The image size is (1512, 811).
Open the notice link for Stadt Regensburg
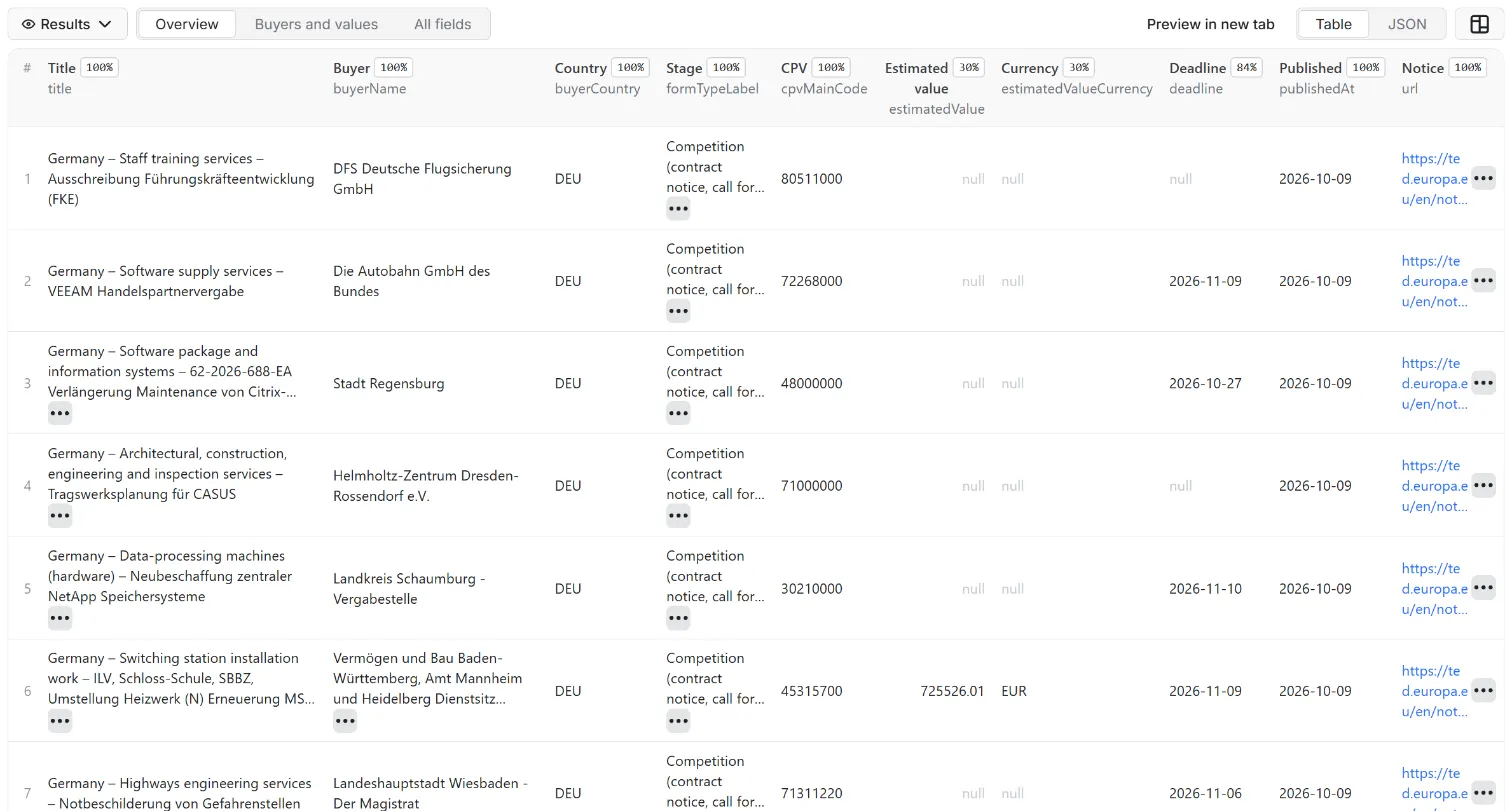(1435, 383)
